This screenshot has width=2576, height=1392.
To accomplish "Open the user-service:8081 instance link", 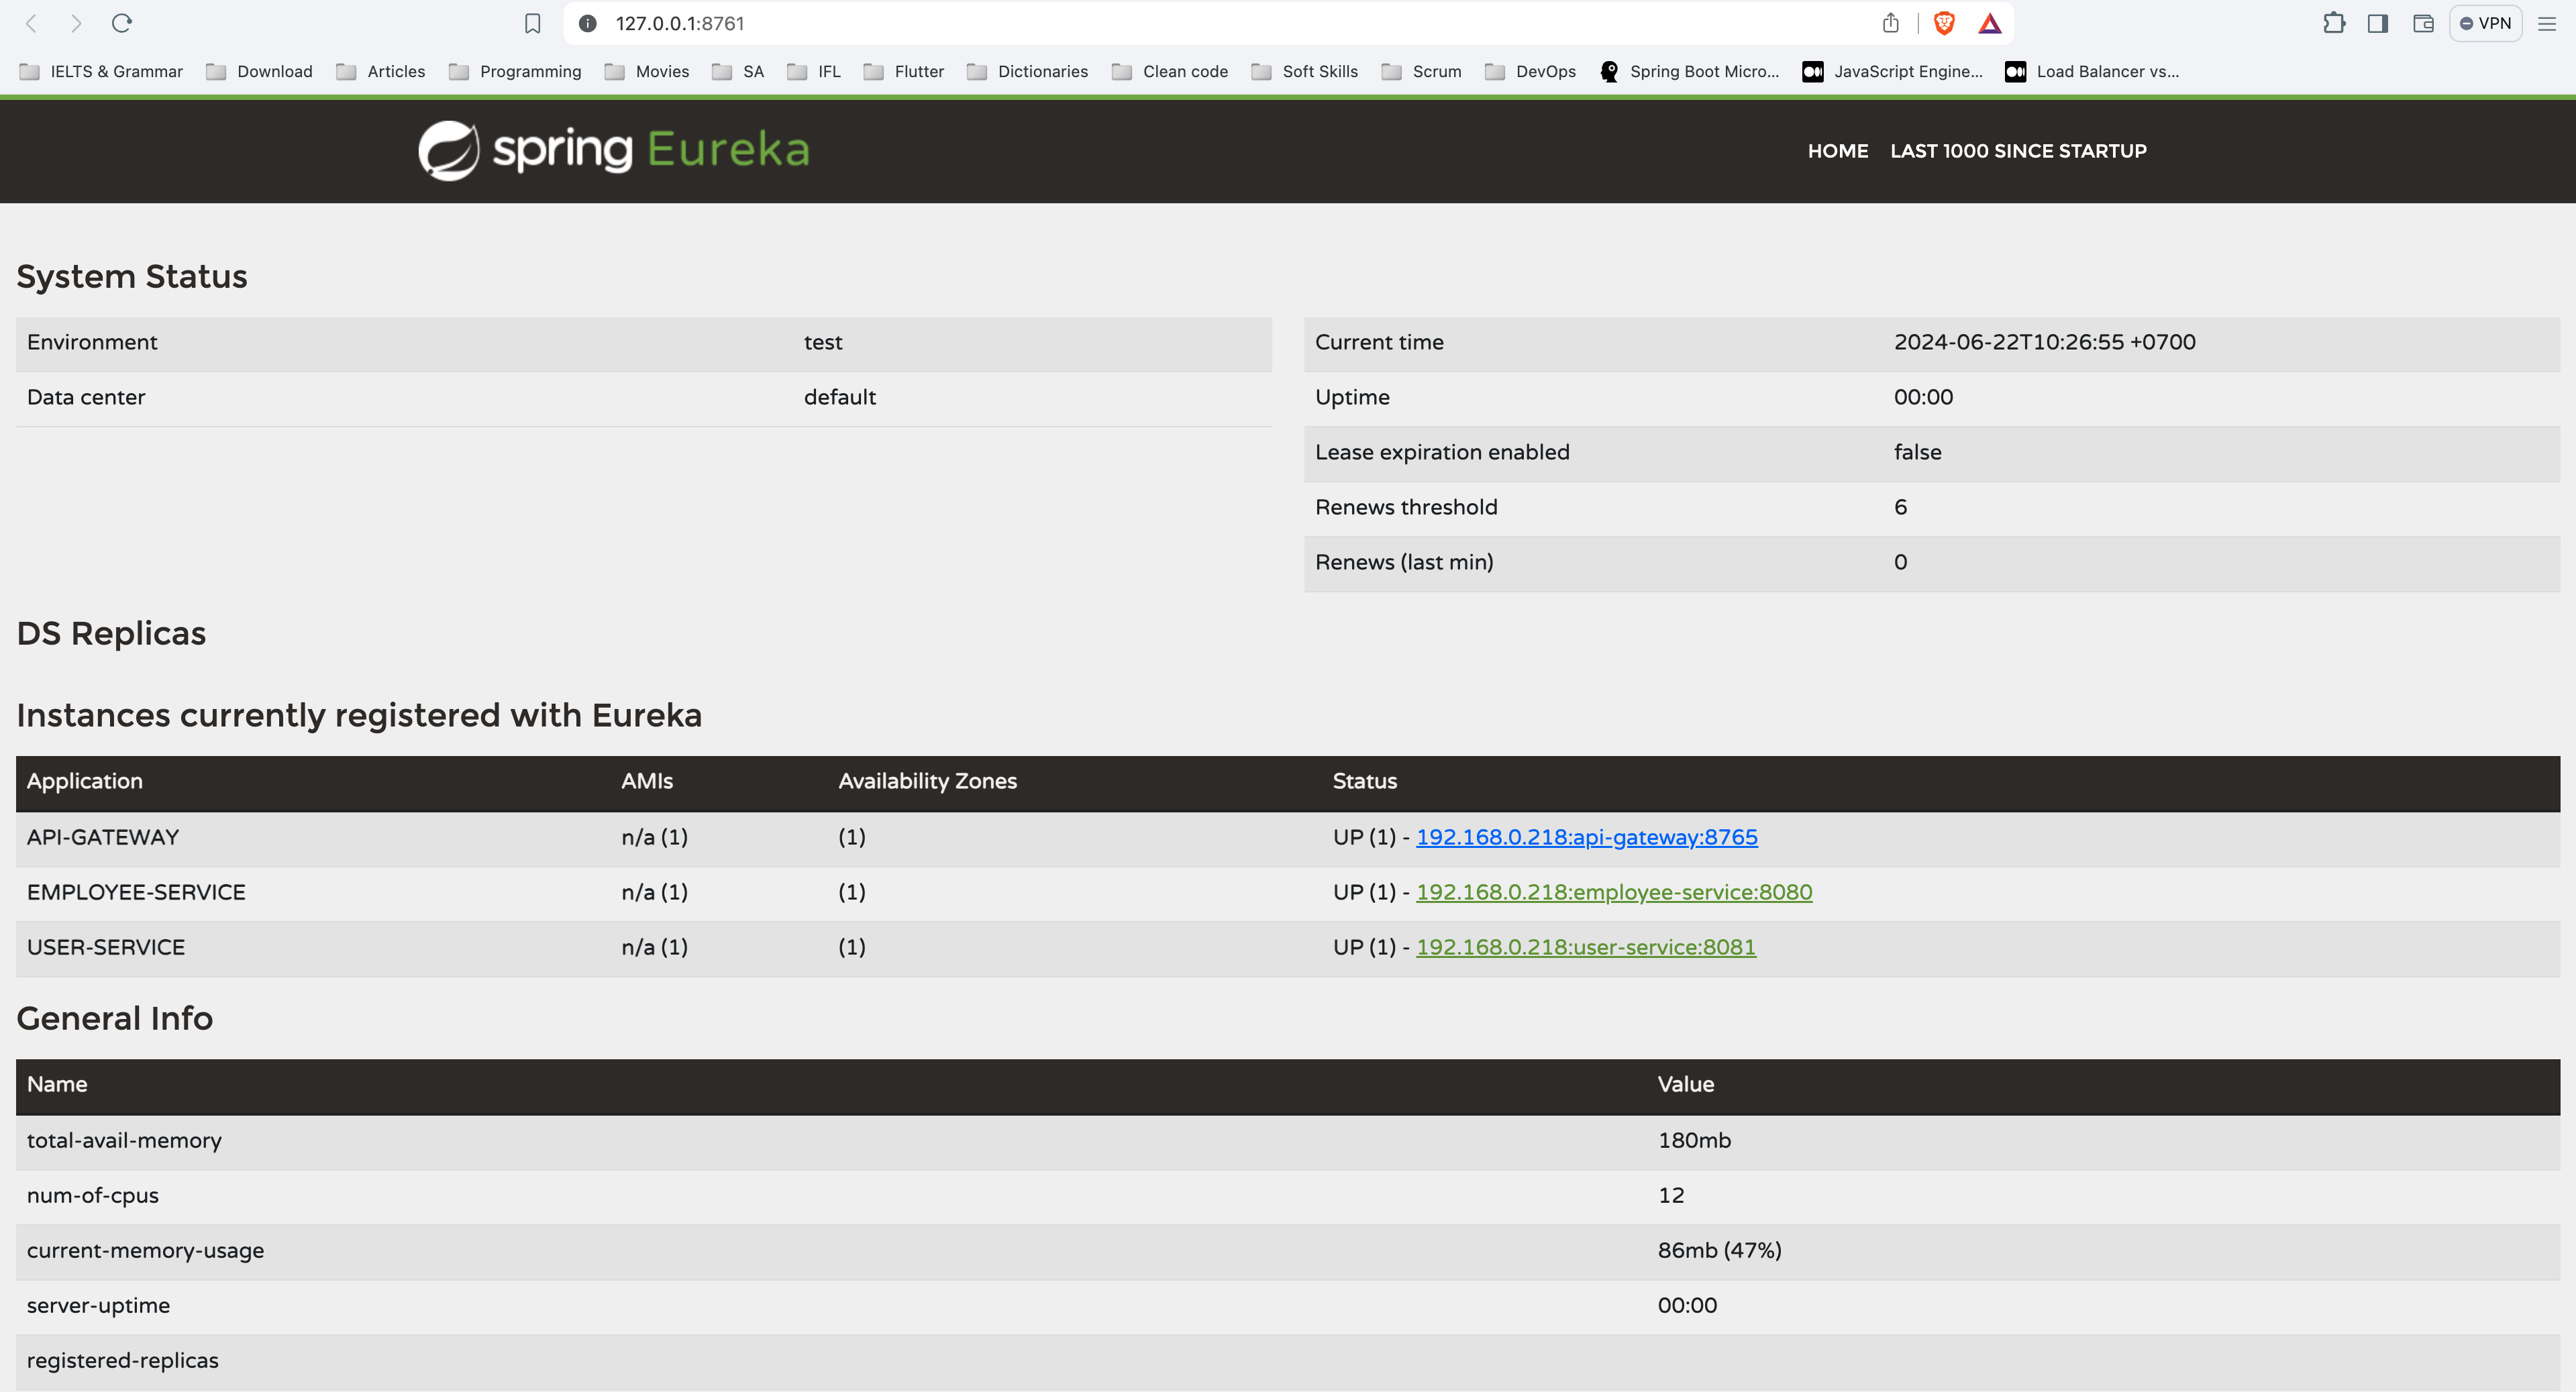I will (x=1586, y=947).
